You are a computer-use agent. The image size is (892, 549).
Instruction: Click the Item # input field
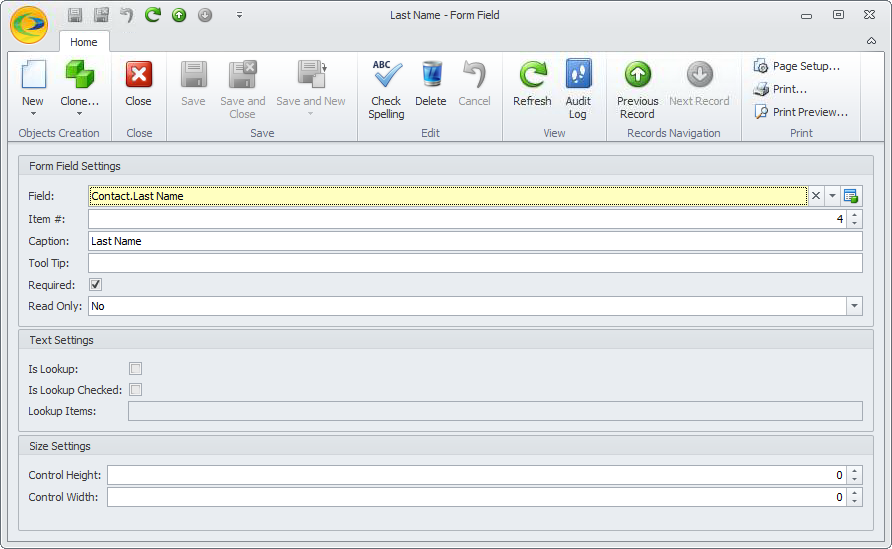coord(468,219)
